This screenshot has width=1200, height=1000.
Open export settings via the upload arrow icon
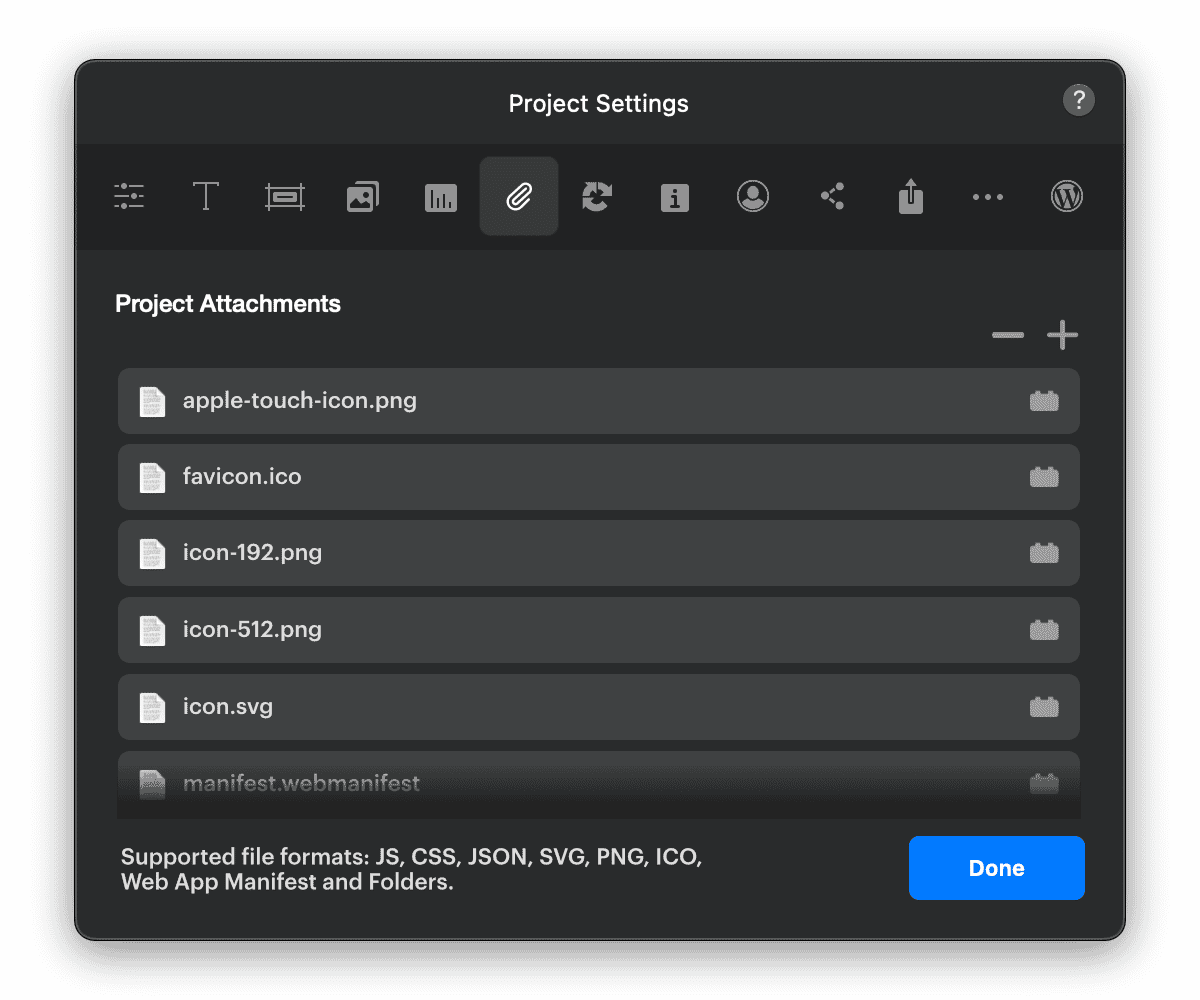pos(910,196)
